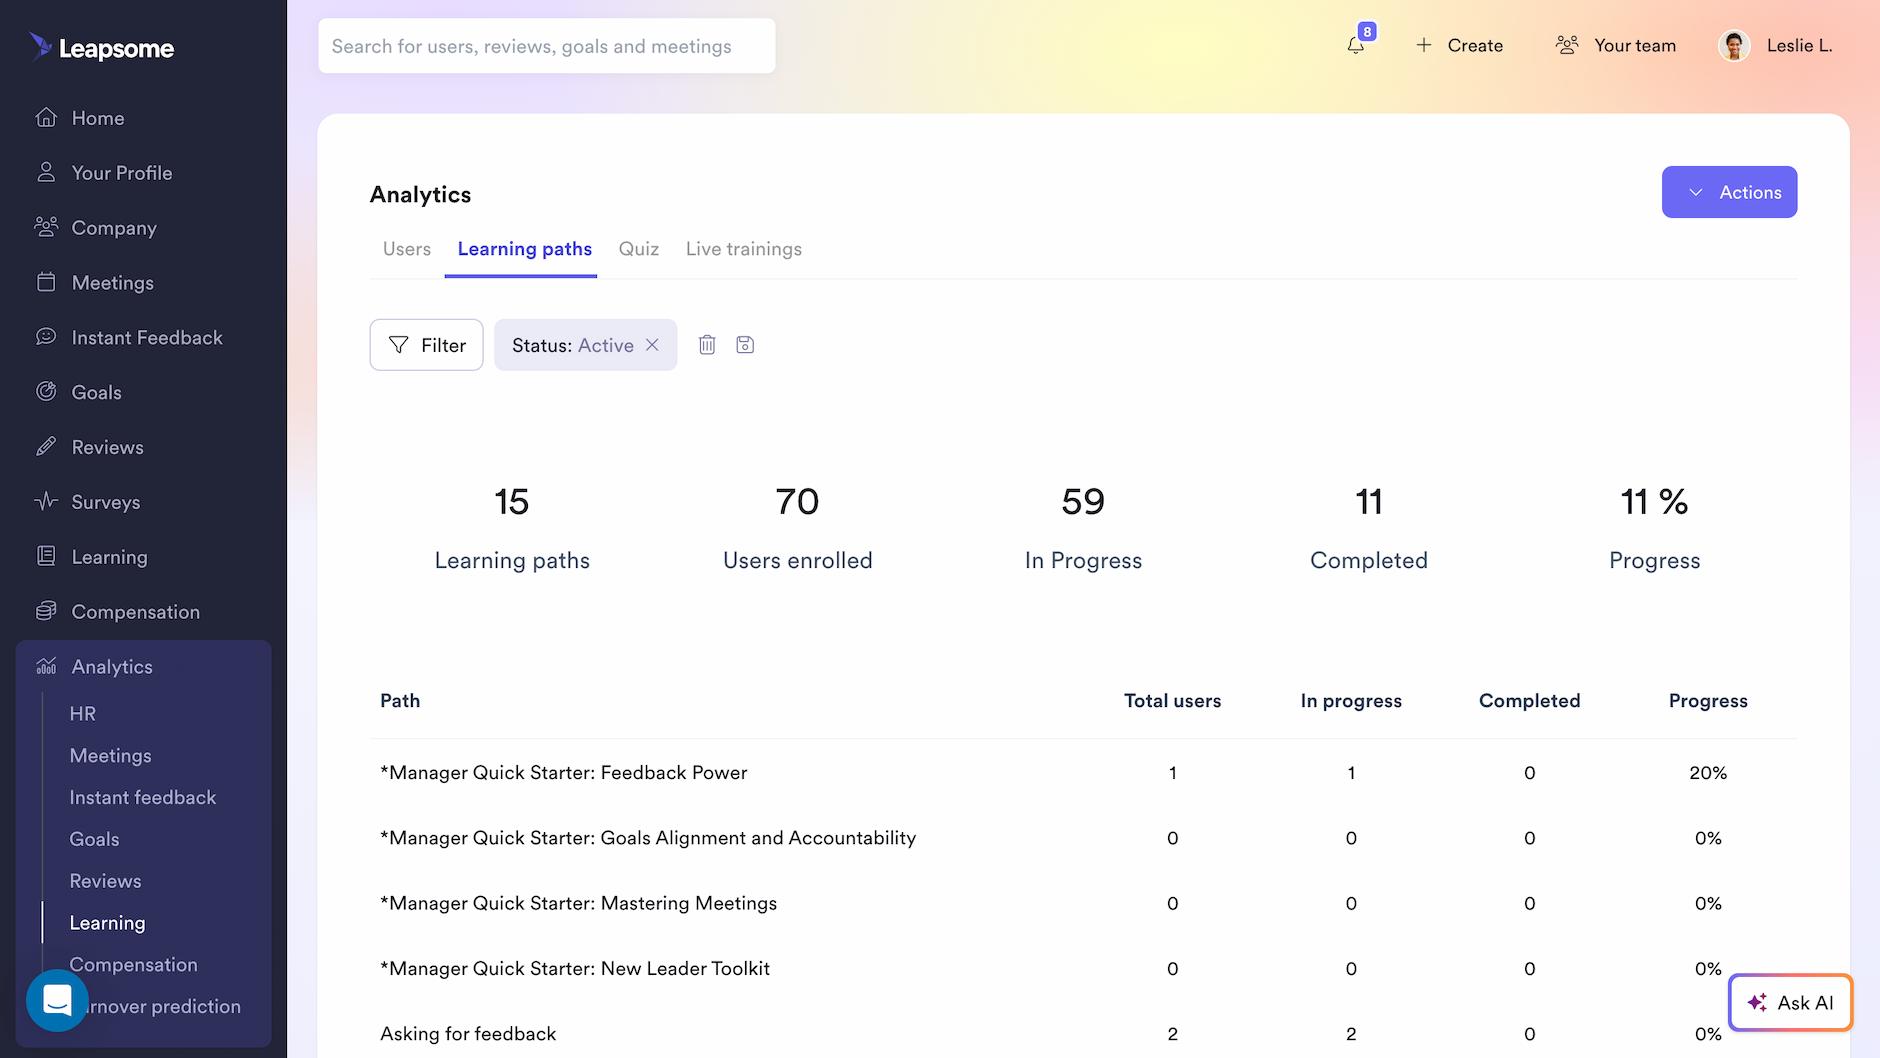Switch to the Quiz tab
Viewport: 1880px width, 1058px height.
point(638,248)
